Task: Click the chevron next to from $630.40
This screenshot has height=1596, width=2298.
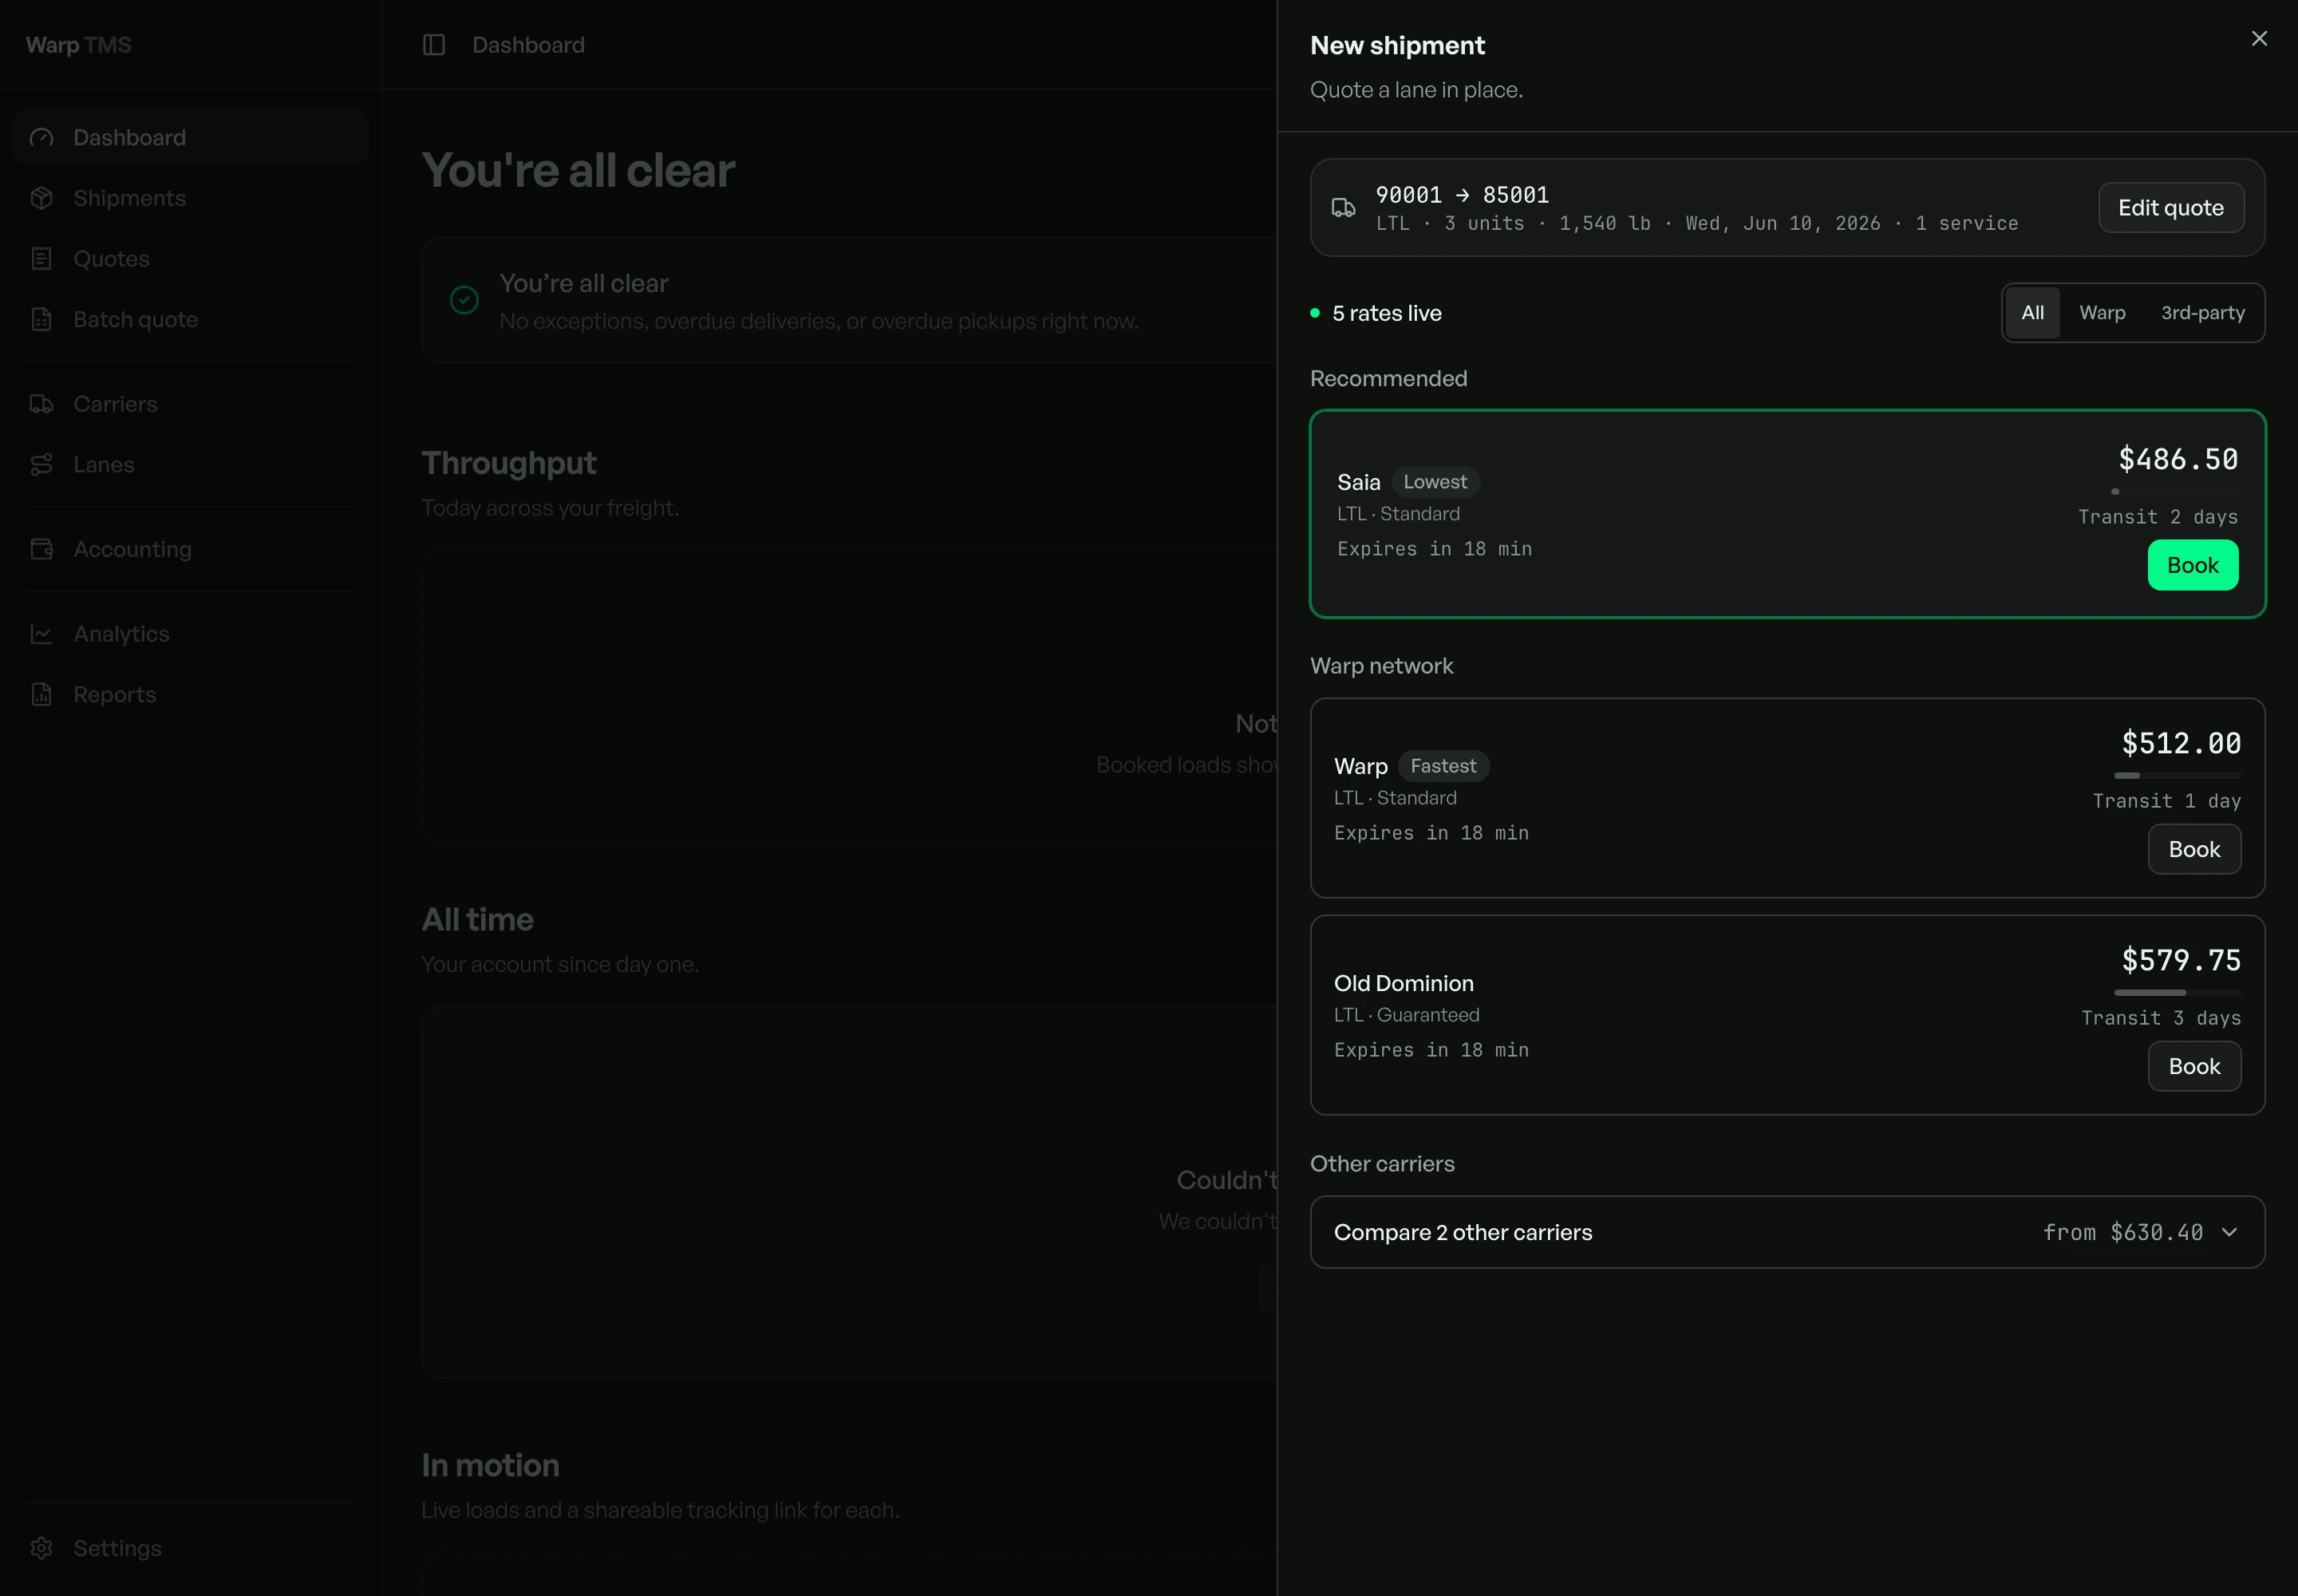Action: click(x=2229, y=1233)
